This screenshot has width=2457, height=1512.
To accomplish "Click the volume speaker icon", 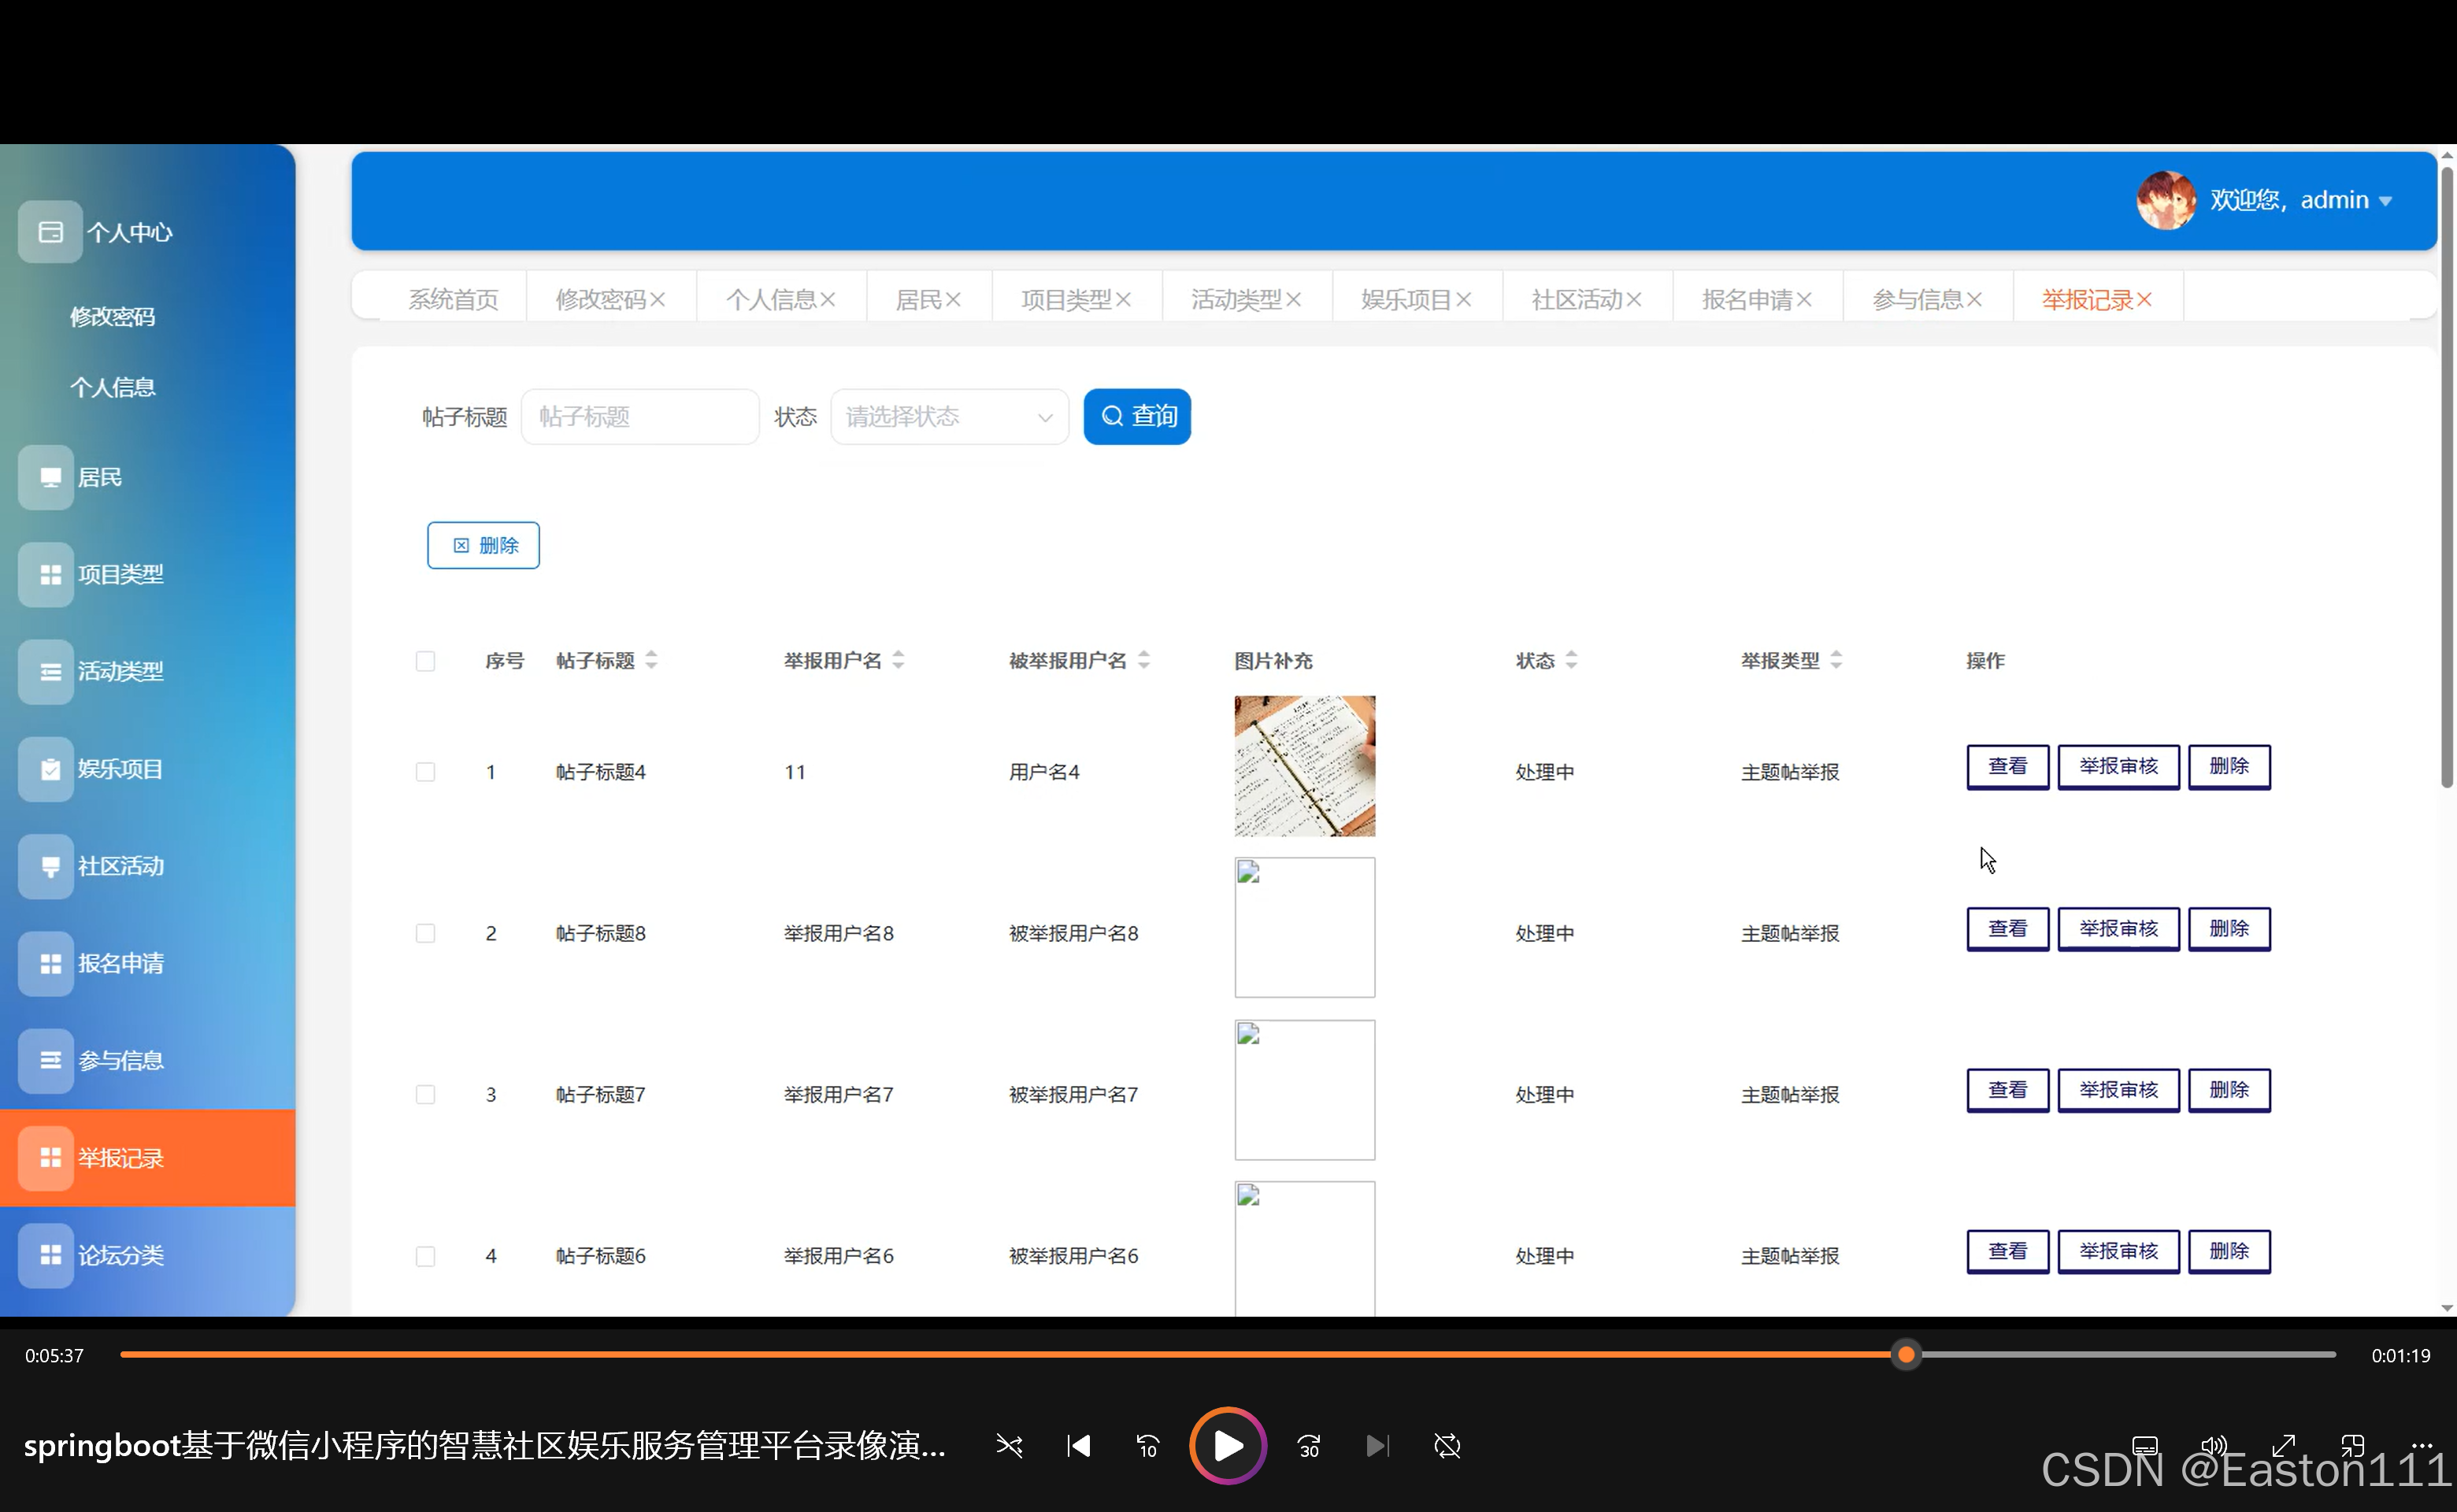I will click(x=2213, y=1446).
